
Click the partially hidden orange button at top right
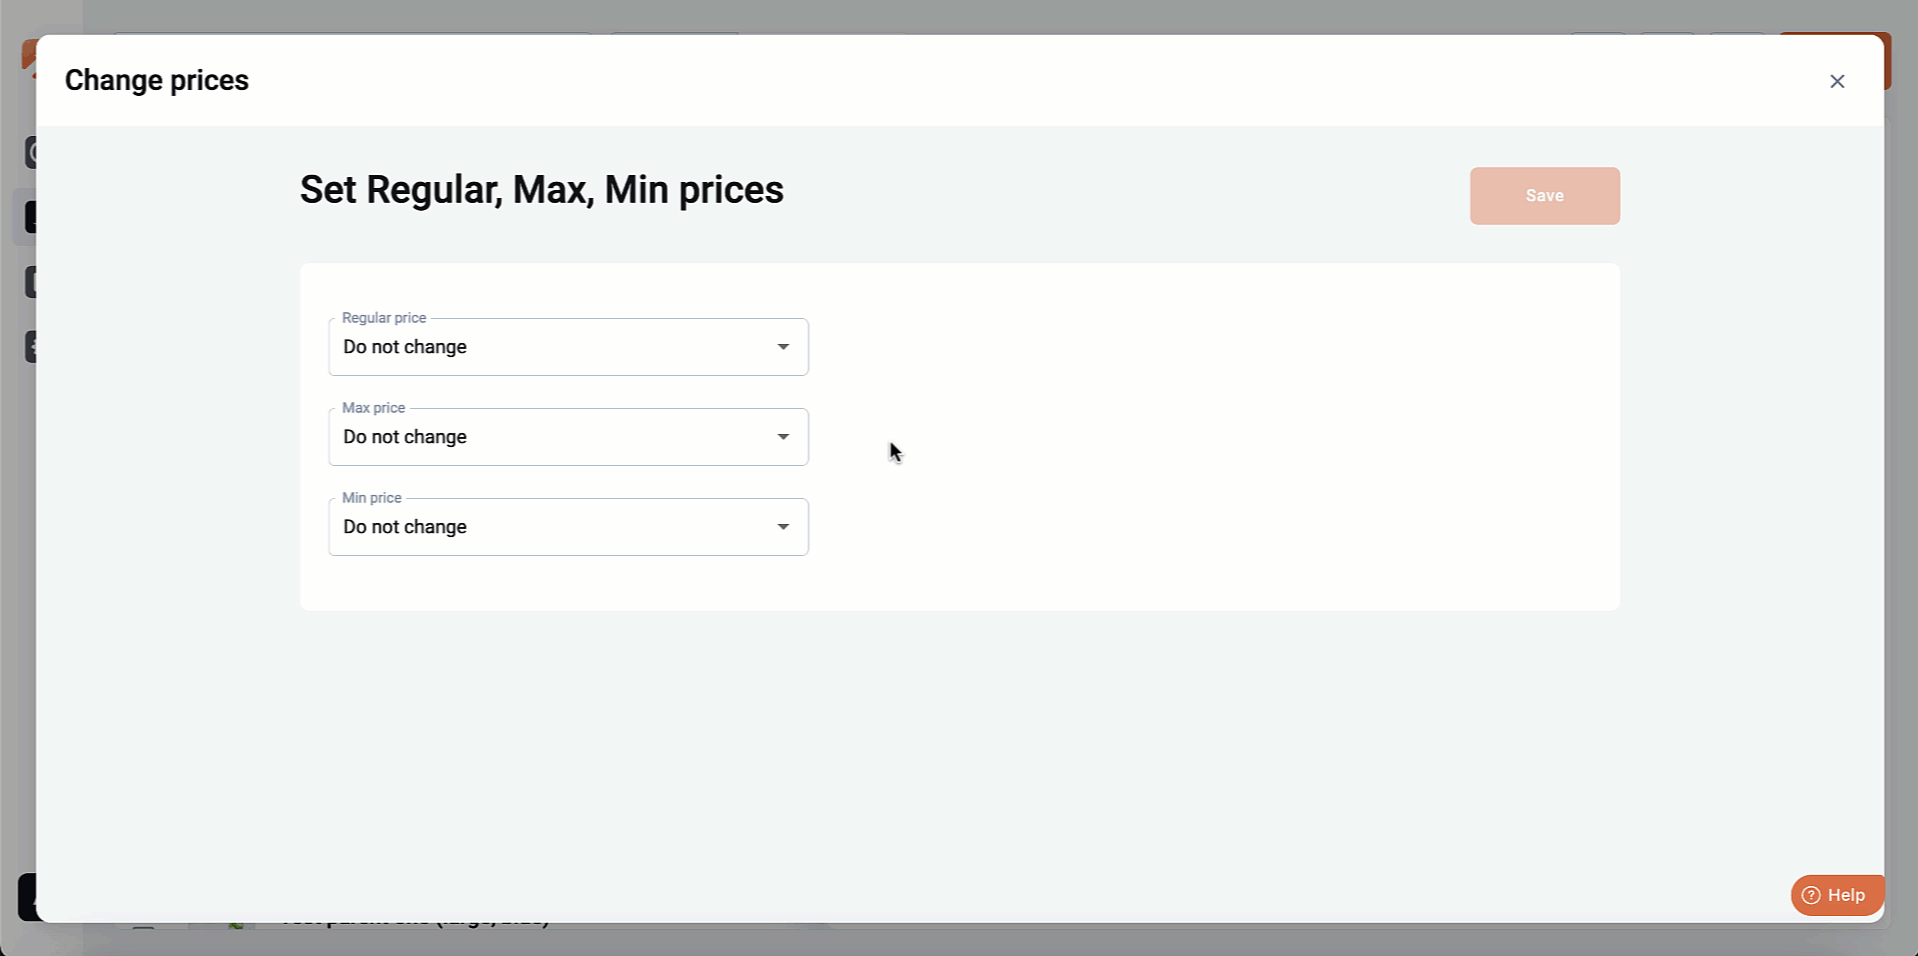[x=1887, y=62]
